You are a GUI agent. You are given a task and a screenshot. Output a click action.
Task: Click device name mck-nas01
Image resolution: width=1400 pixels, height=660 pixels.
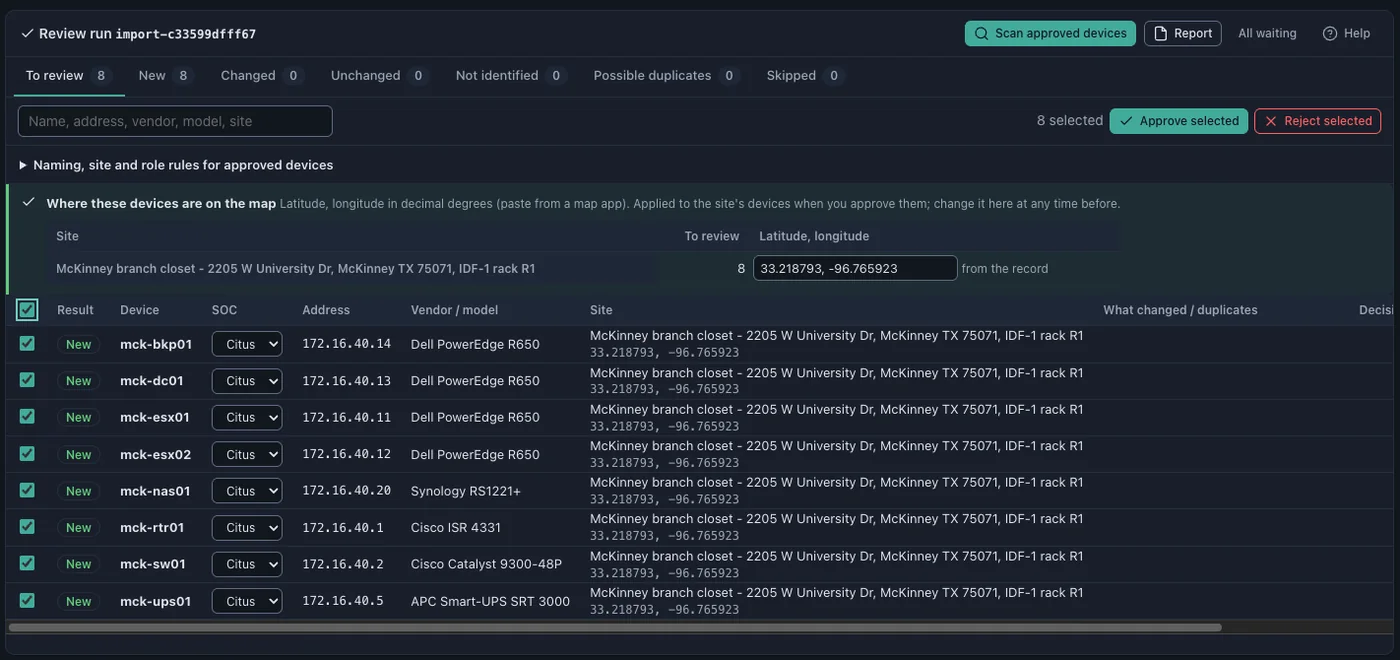point(155,491)
